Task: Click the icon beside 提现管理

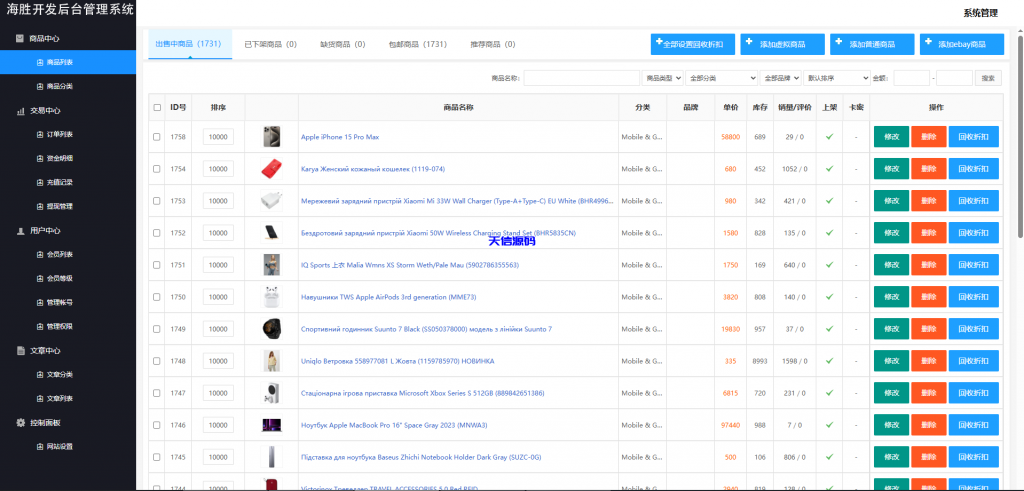Action: [x=40, y=206]
